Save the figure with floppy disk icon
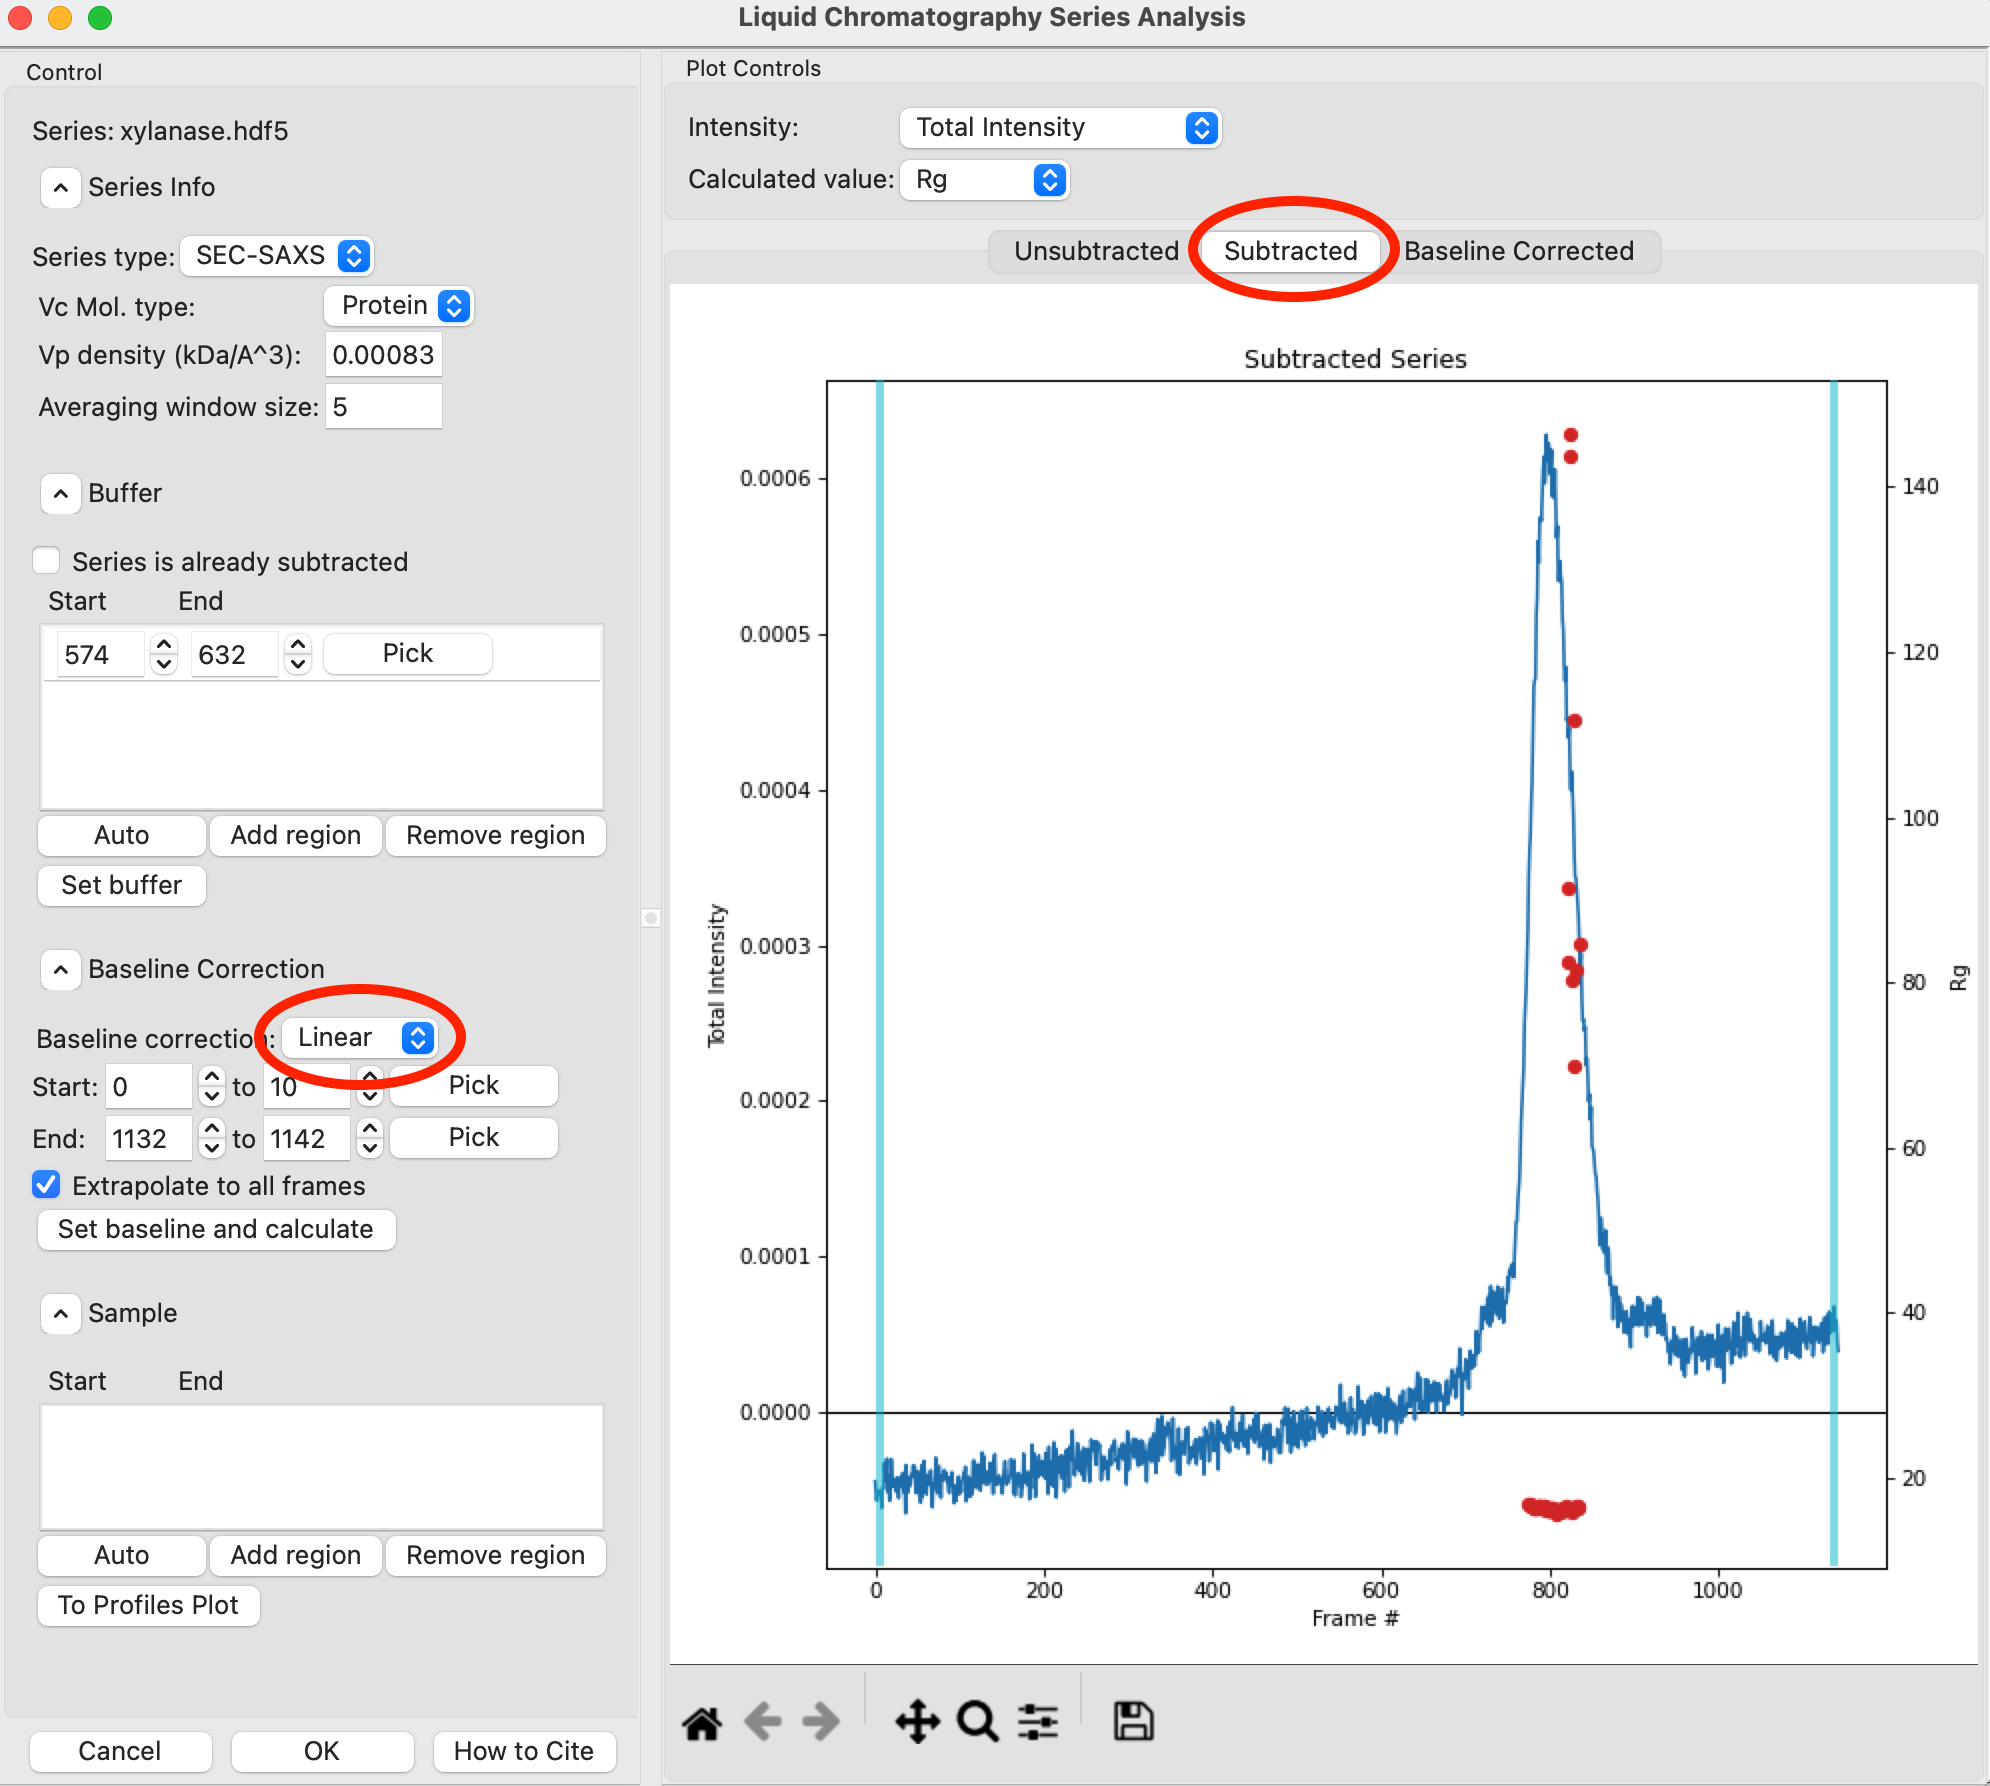Viewport: 1990px width, 1786px height. pos(1134,1722)
